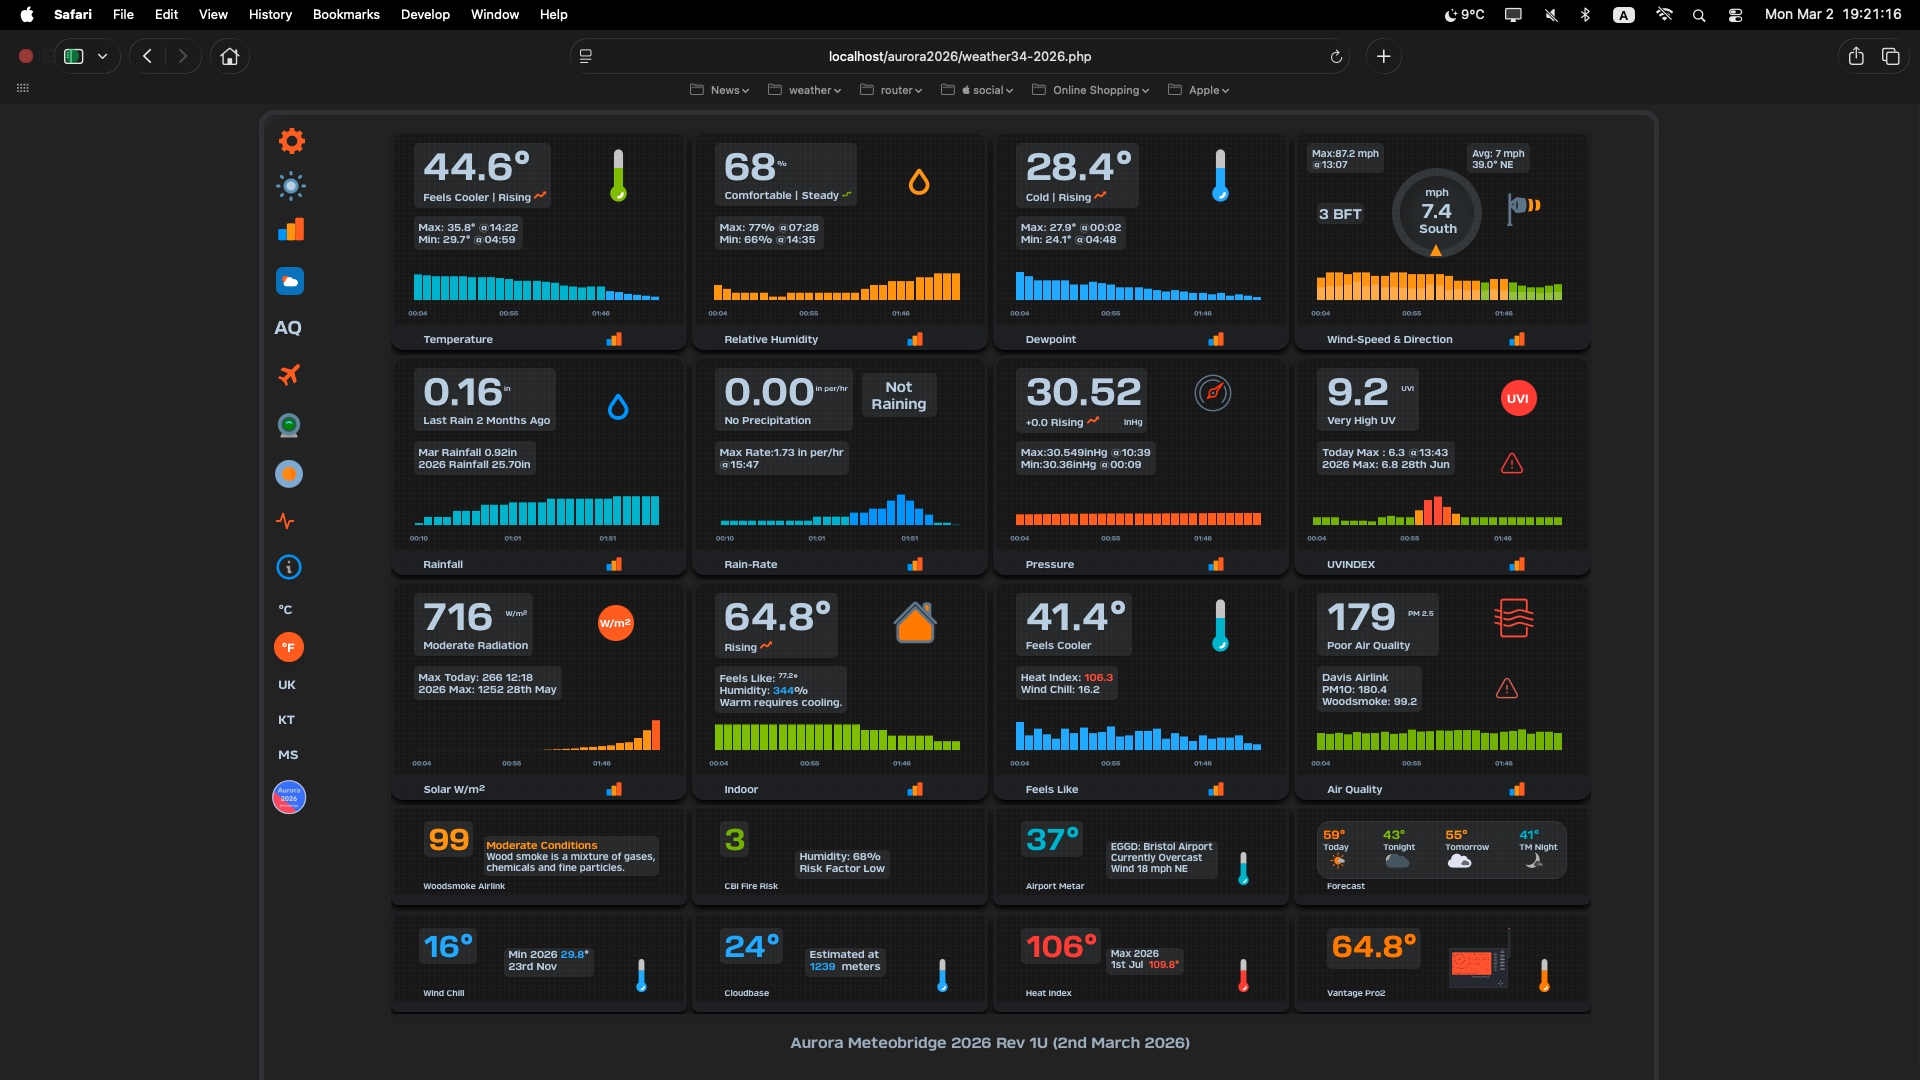Open the Safari sidebar options chevron
The image size is (1920, 1080).
pos(102,57)
